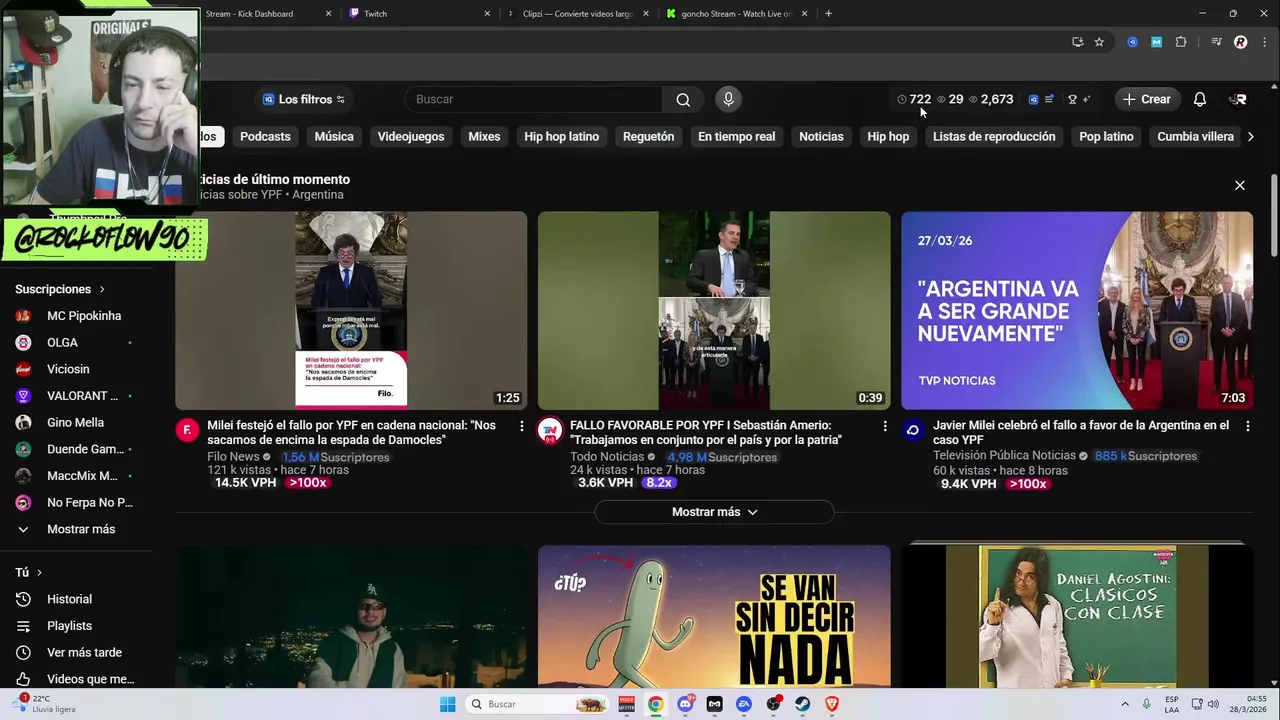The image size is (1280, 720).
Task: Switch to the Twitch browser tab
Action: pos(420,14)
